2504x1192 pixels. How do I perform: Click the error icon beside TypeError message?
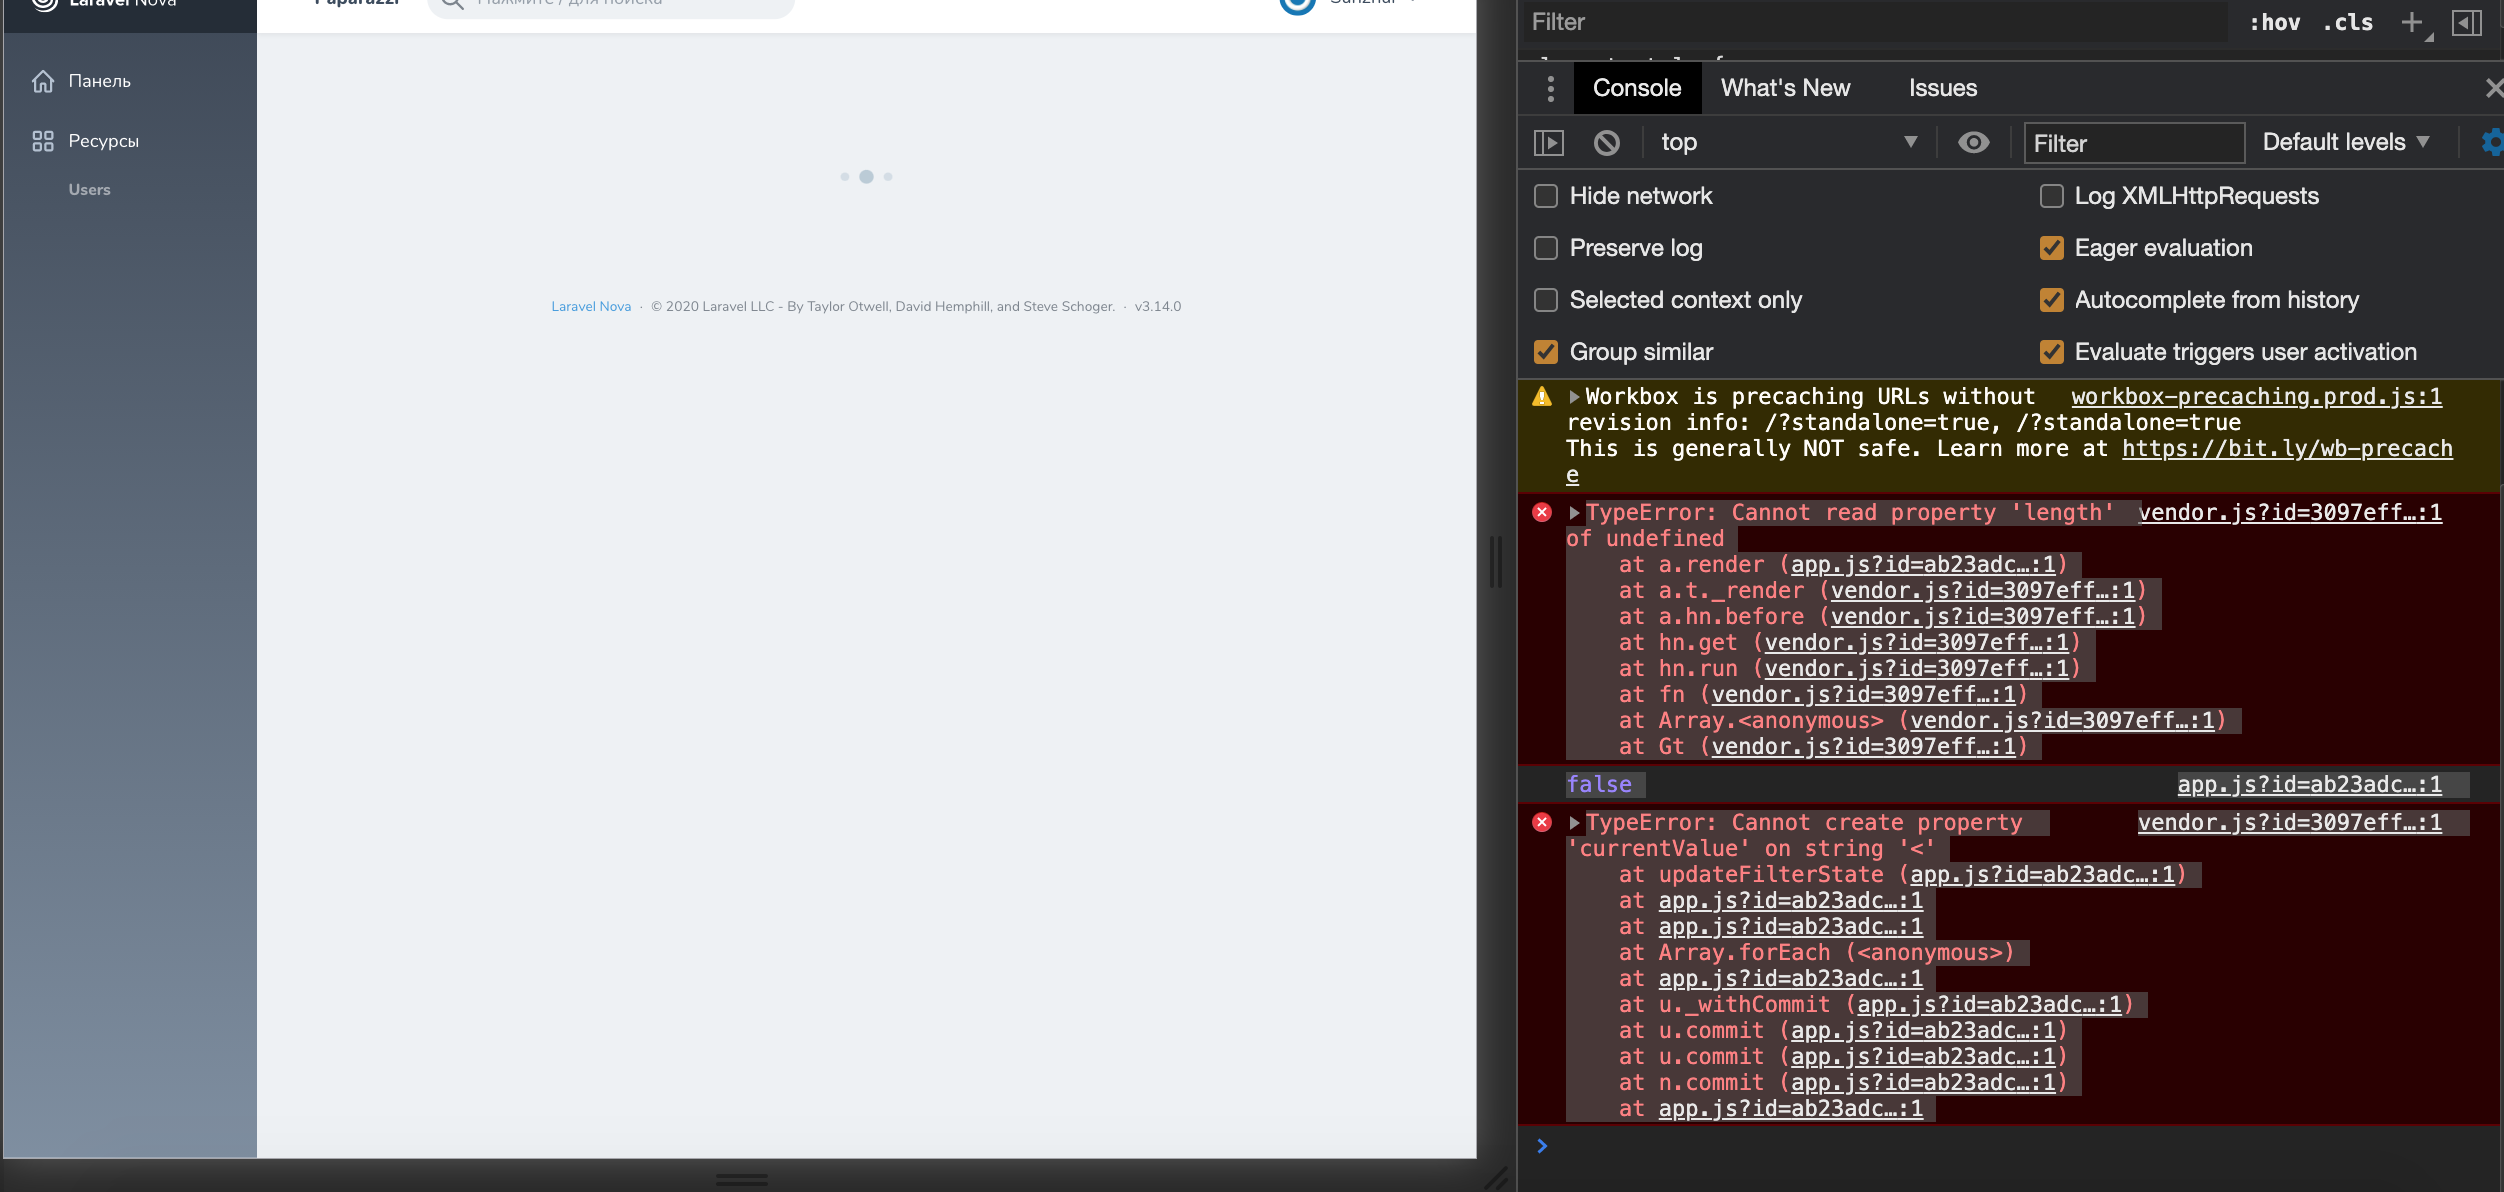[x=1543, y=512]
